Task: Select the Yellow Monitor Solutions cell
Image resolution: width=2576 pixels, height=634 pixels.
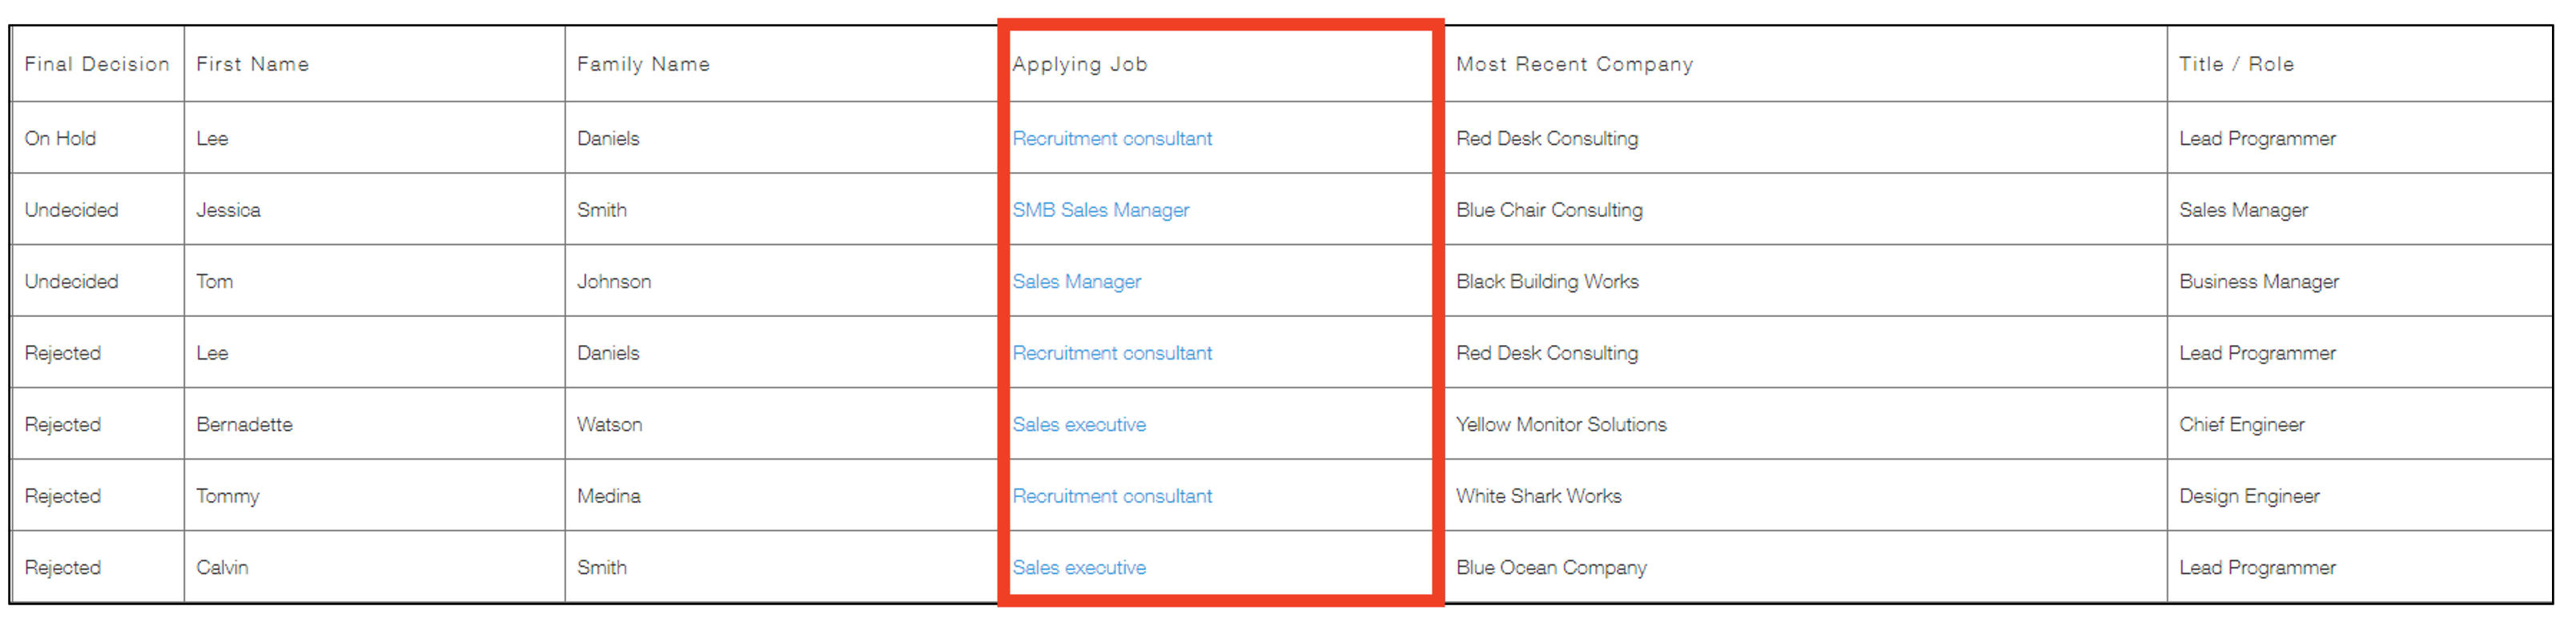Action: [x=1561, y=425]
